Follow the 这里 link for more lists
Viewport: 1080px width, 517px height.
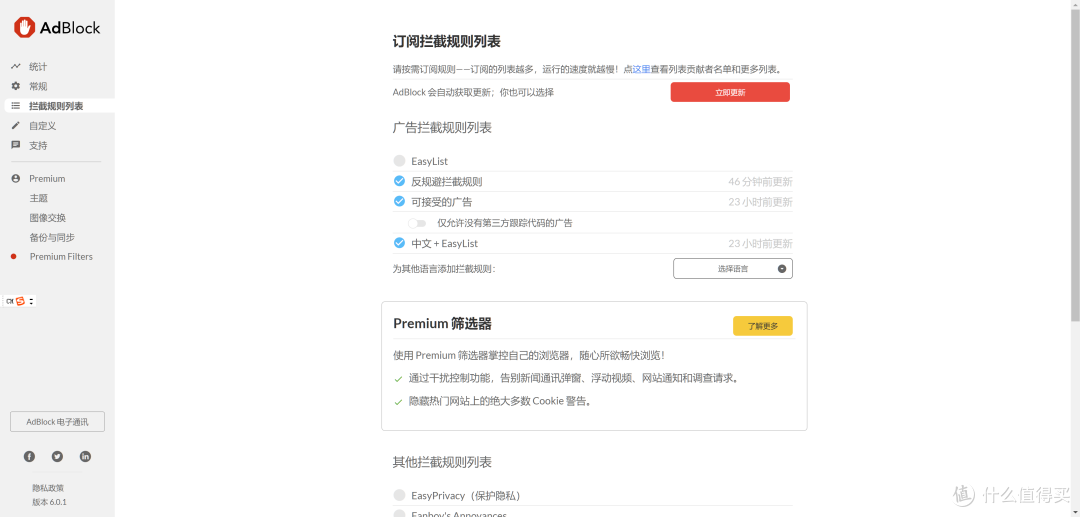(641, 70)
